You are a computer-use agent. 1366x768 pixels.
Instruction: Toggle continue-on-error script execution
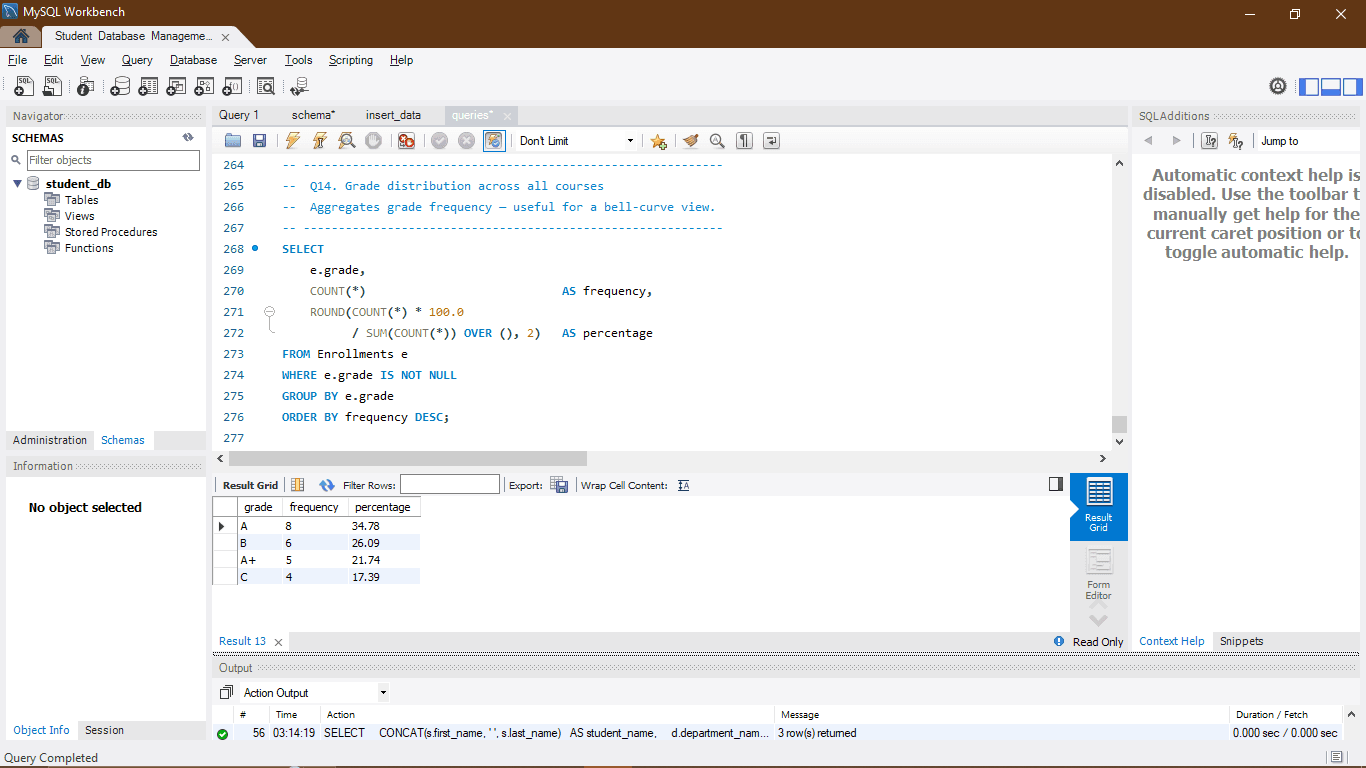[406, 141]
